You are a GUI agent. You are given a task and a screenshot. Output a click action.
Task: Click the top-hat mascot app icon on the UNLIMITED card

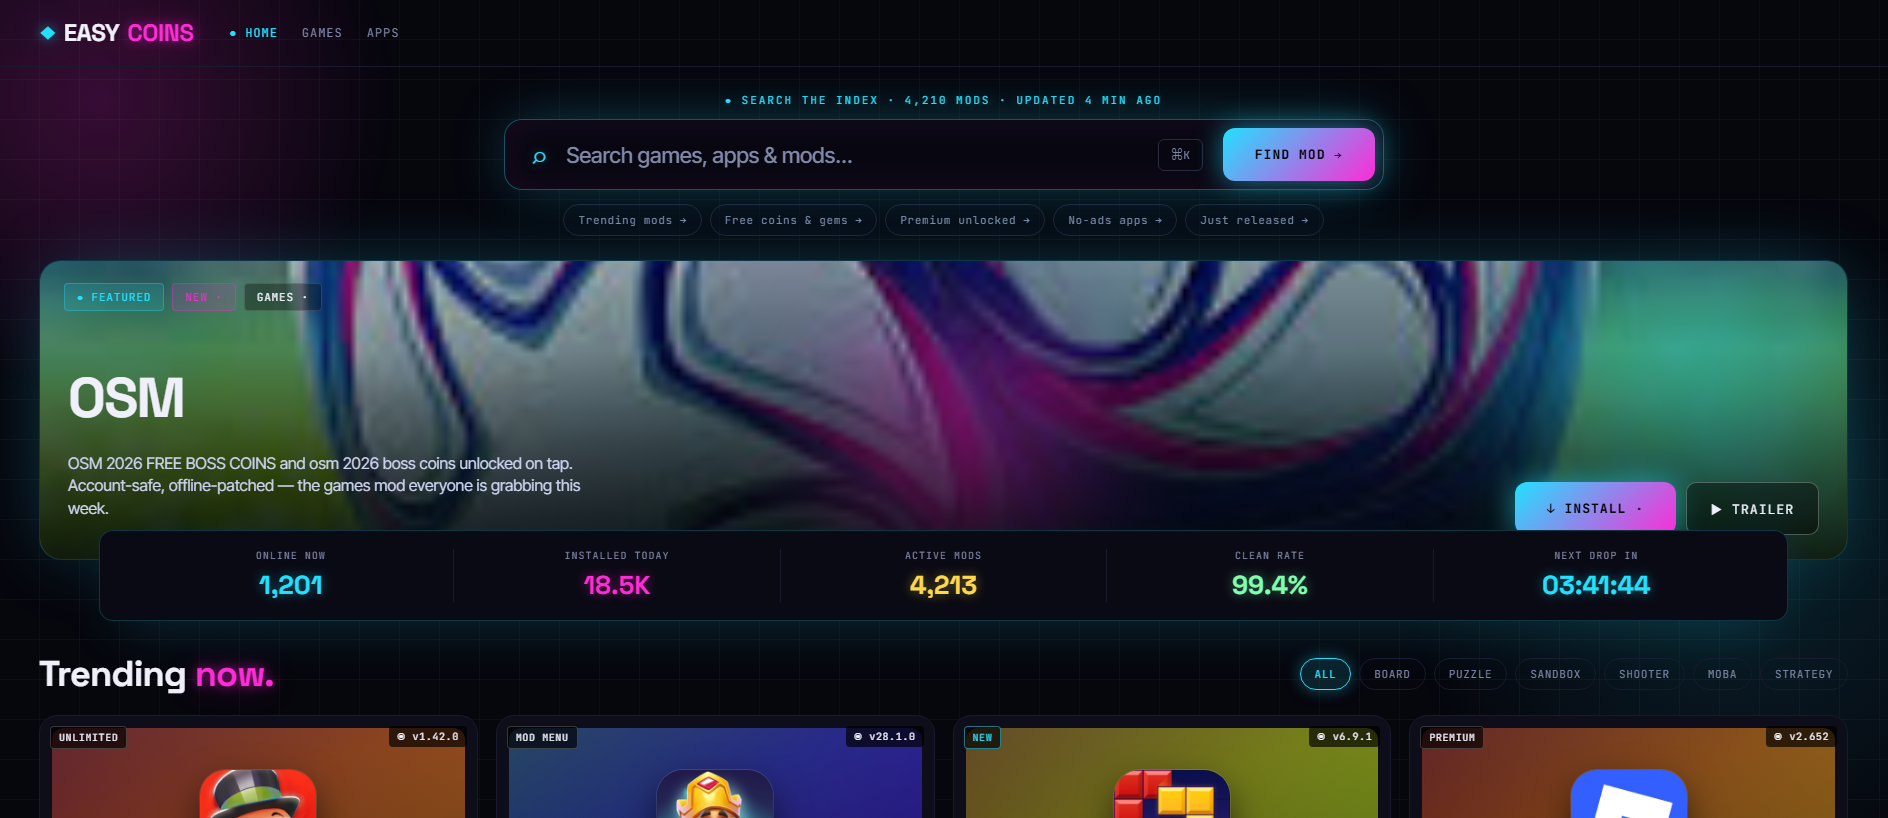click(258, 793)
